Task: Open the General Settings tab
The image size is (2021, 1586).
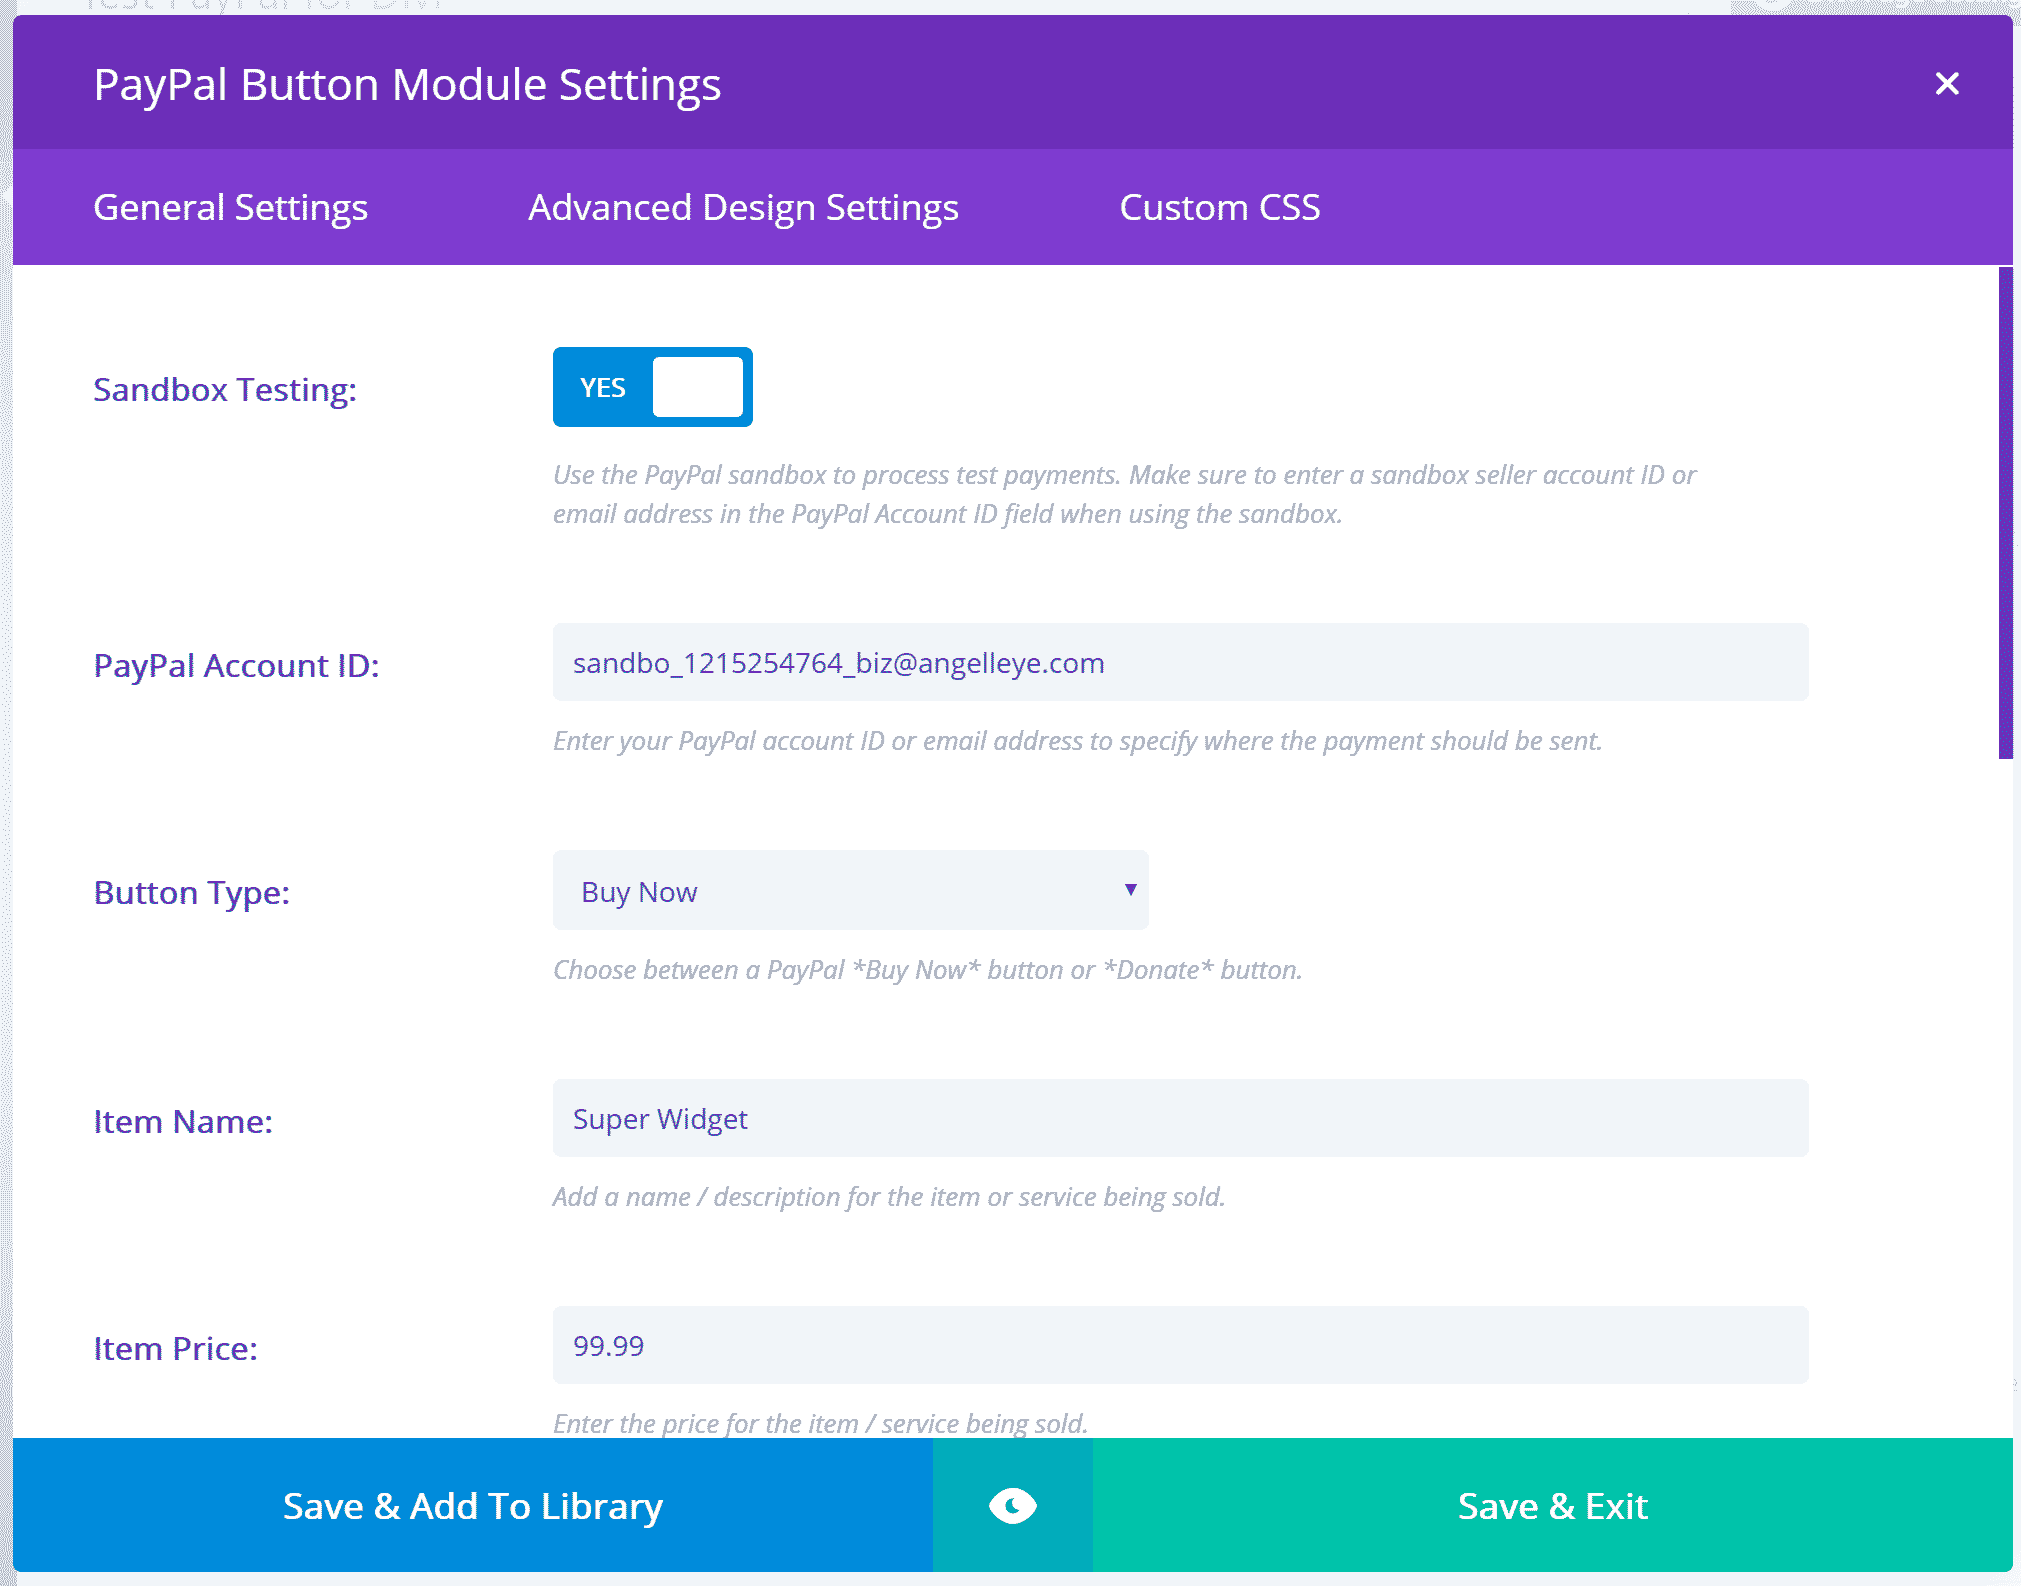Action: pos(231,207)
